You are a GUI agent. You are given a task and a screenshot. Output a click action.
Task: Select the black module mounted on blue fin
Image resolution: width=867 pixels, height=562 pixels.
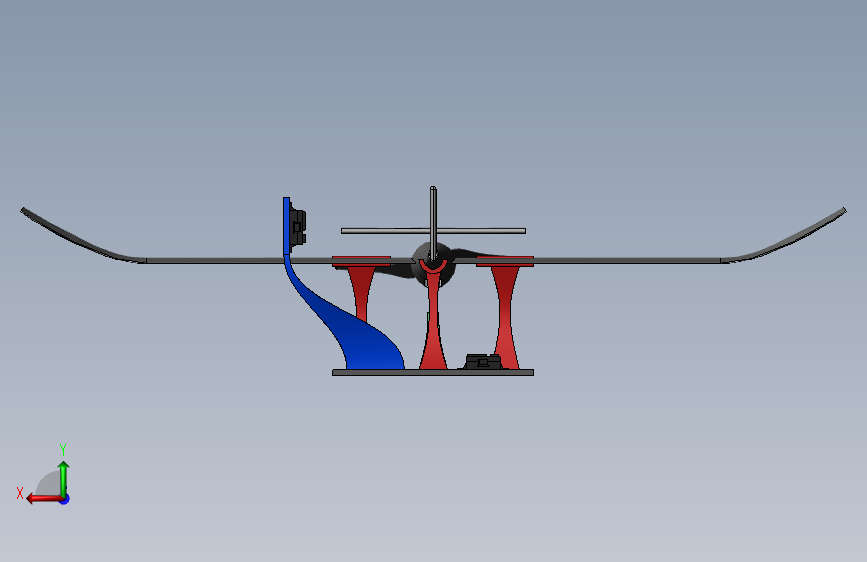(x=297, y=227)
